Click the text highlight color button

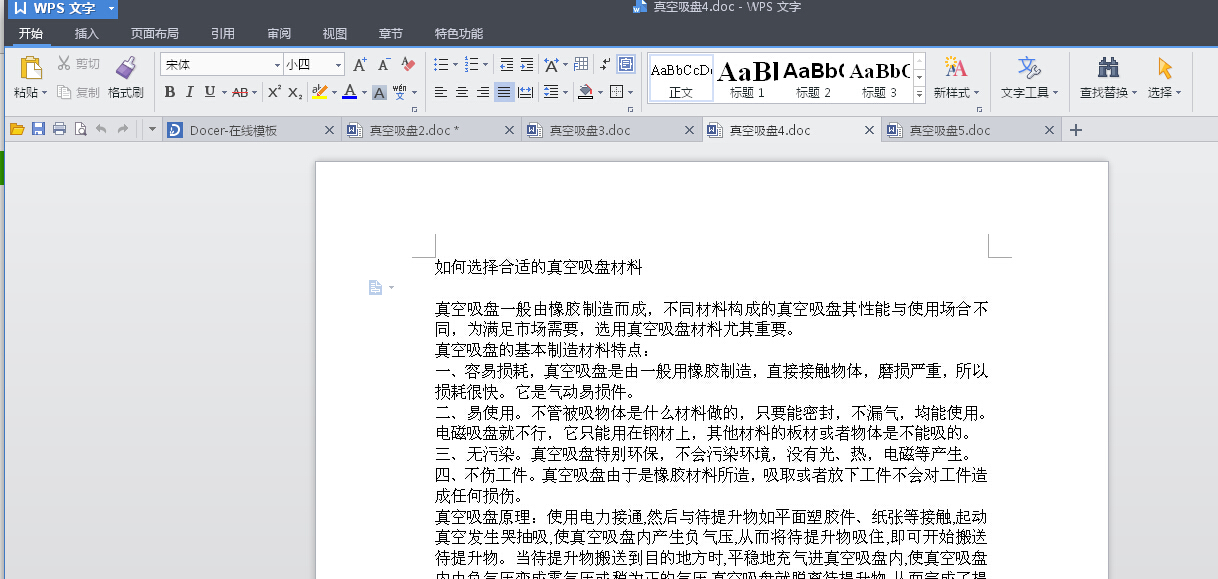click(319, 92)
